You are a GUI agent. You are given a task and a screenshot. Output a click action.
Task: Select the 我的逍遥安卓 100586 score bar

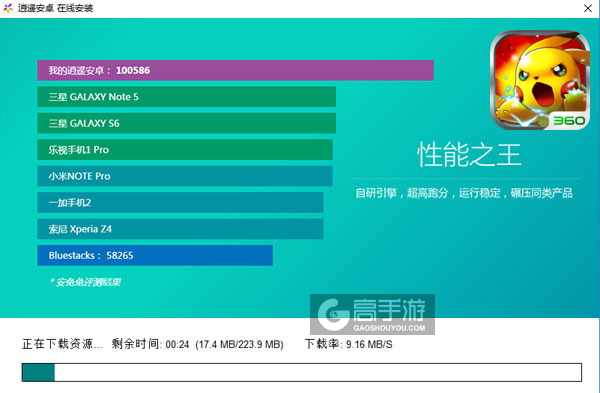click(235, 70)
